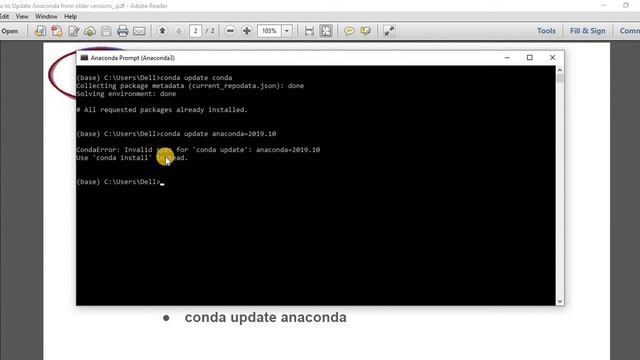The height and width of the screenshot is (360, 640).
Task: Click the zoom value field showing 103%
Action: click(269, 31)
